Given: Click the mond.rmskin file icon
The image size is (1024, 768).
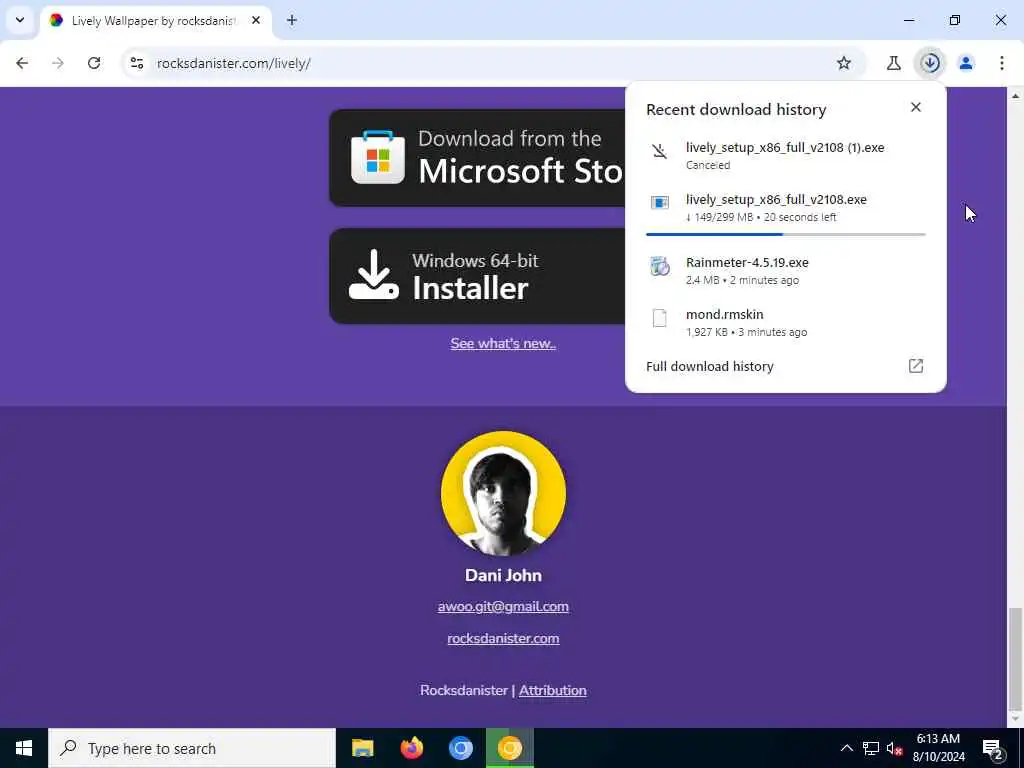Looking at the screenshot, I should (660, 318).
